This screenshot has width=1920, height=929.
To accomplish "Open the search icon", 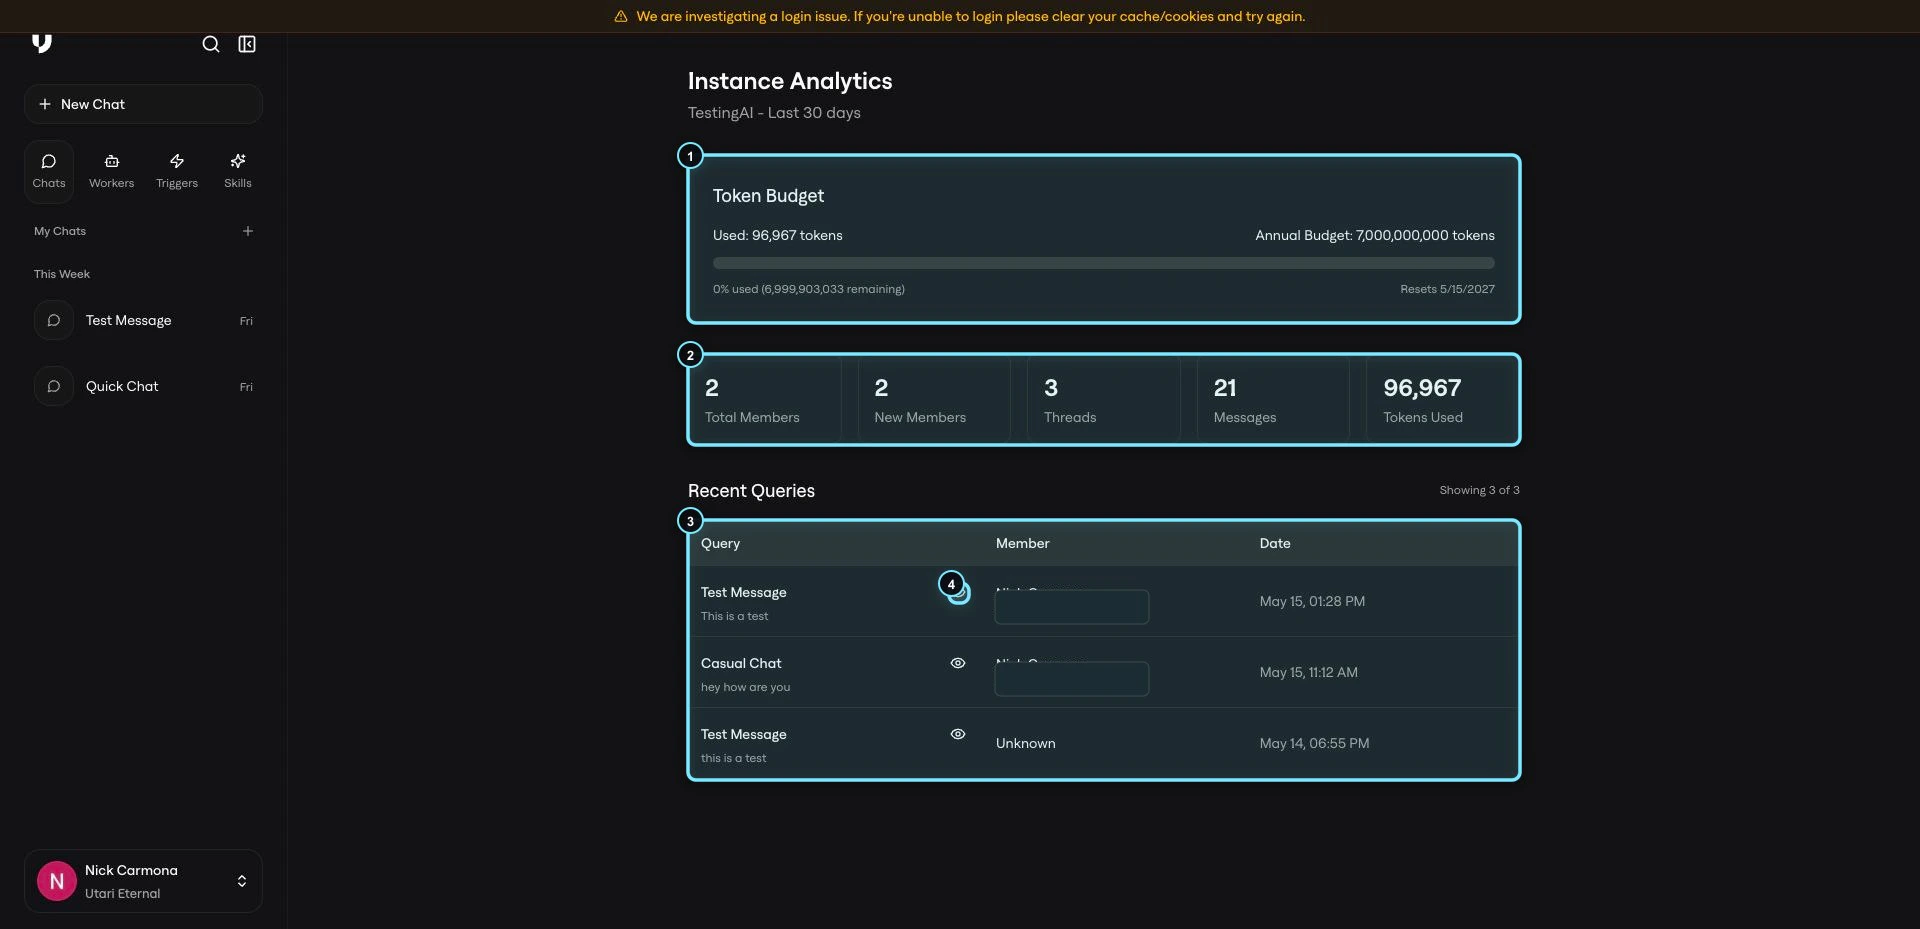I will (211, 44).
